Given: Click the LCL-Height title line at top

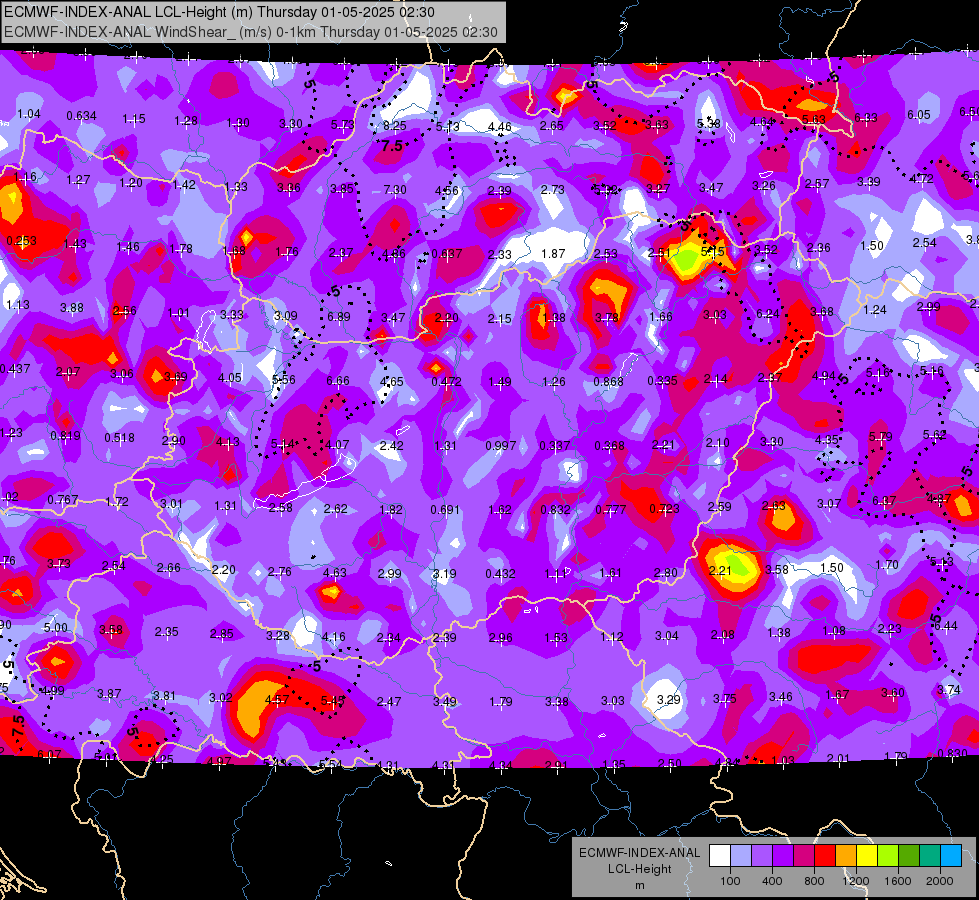Looking at the screenshot, I should pyautogui.click(x=219, y=12).
